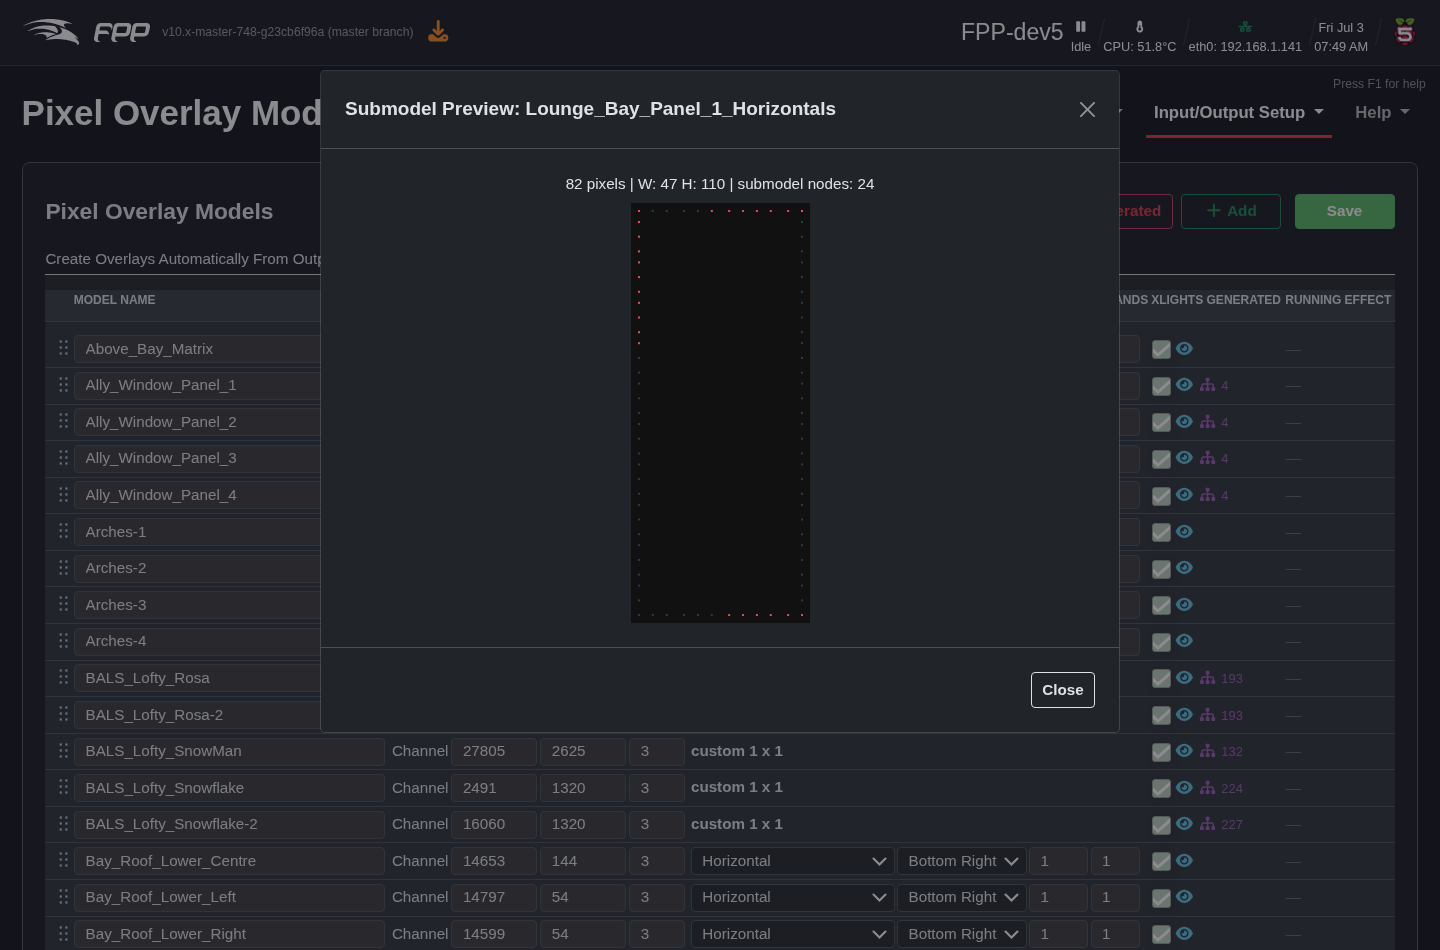Image resolution: width=1440 pixels, height=950 pixels.
Task: Toggle eye preview for Bay_Roof_Lower_Centre
Action: tap(1184, 860)
